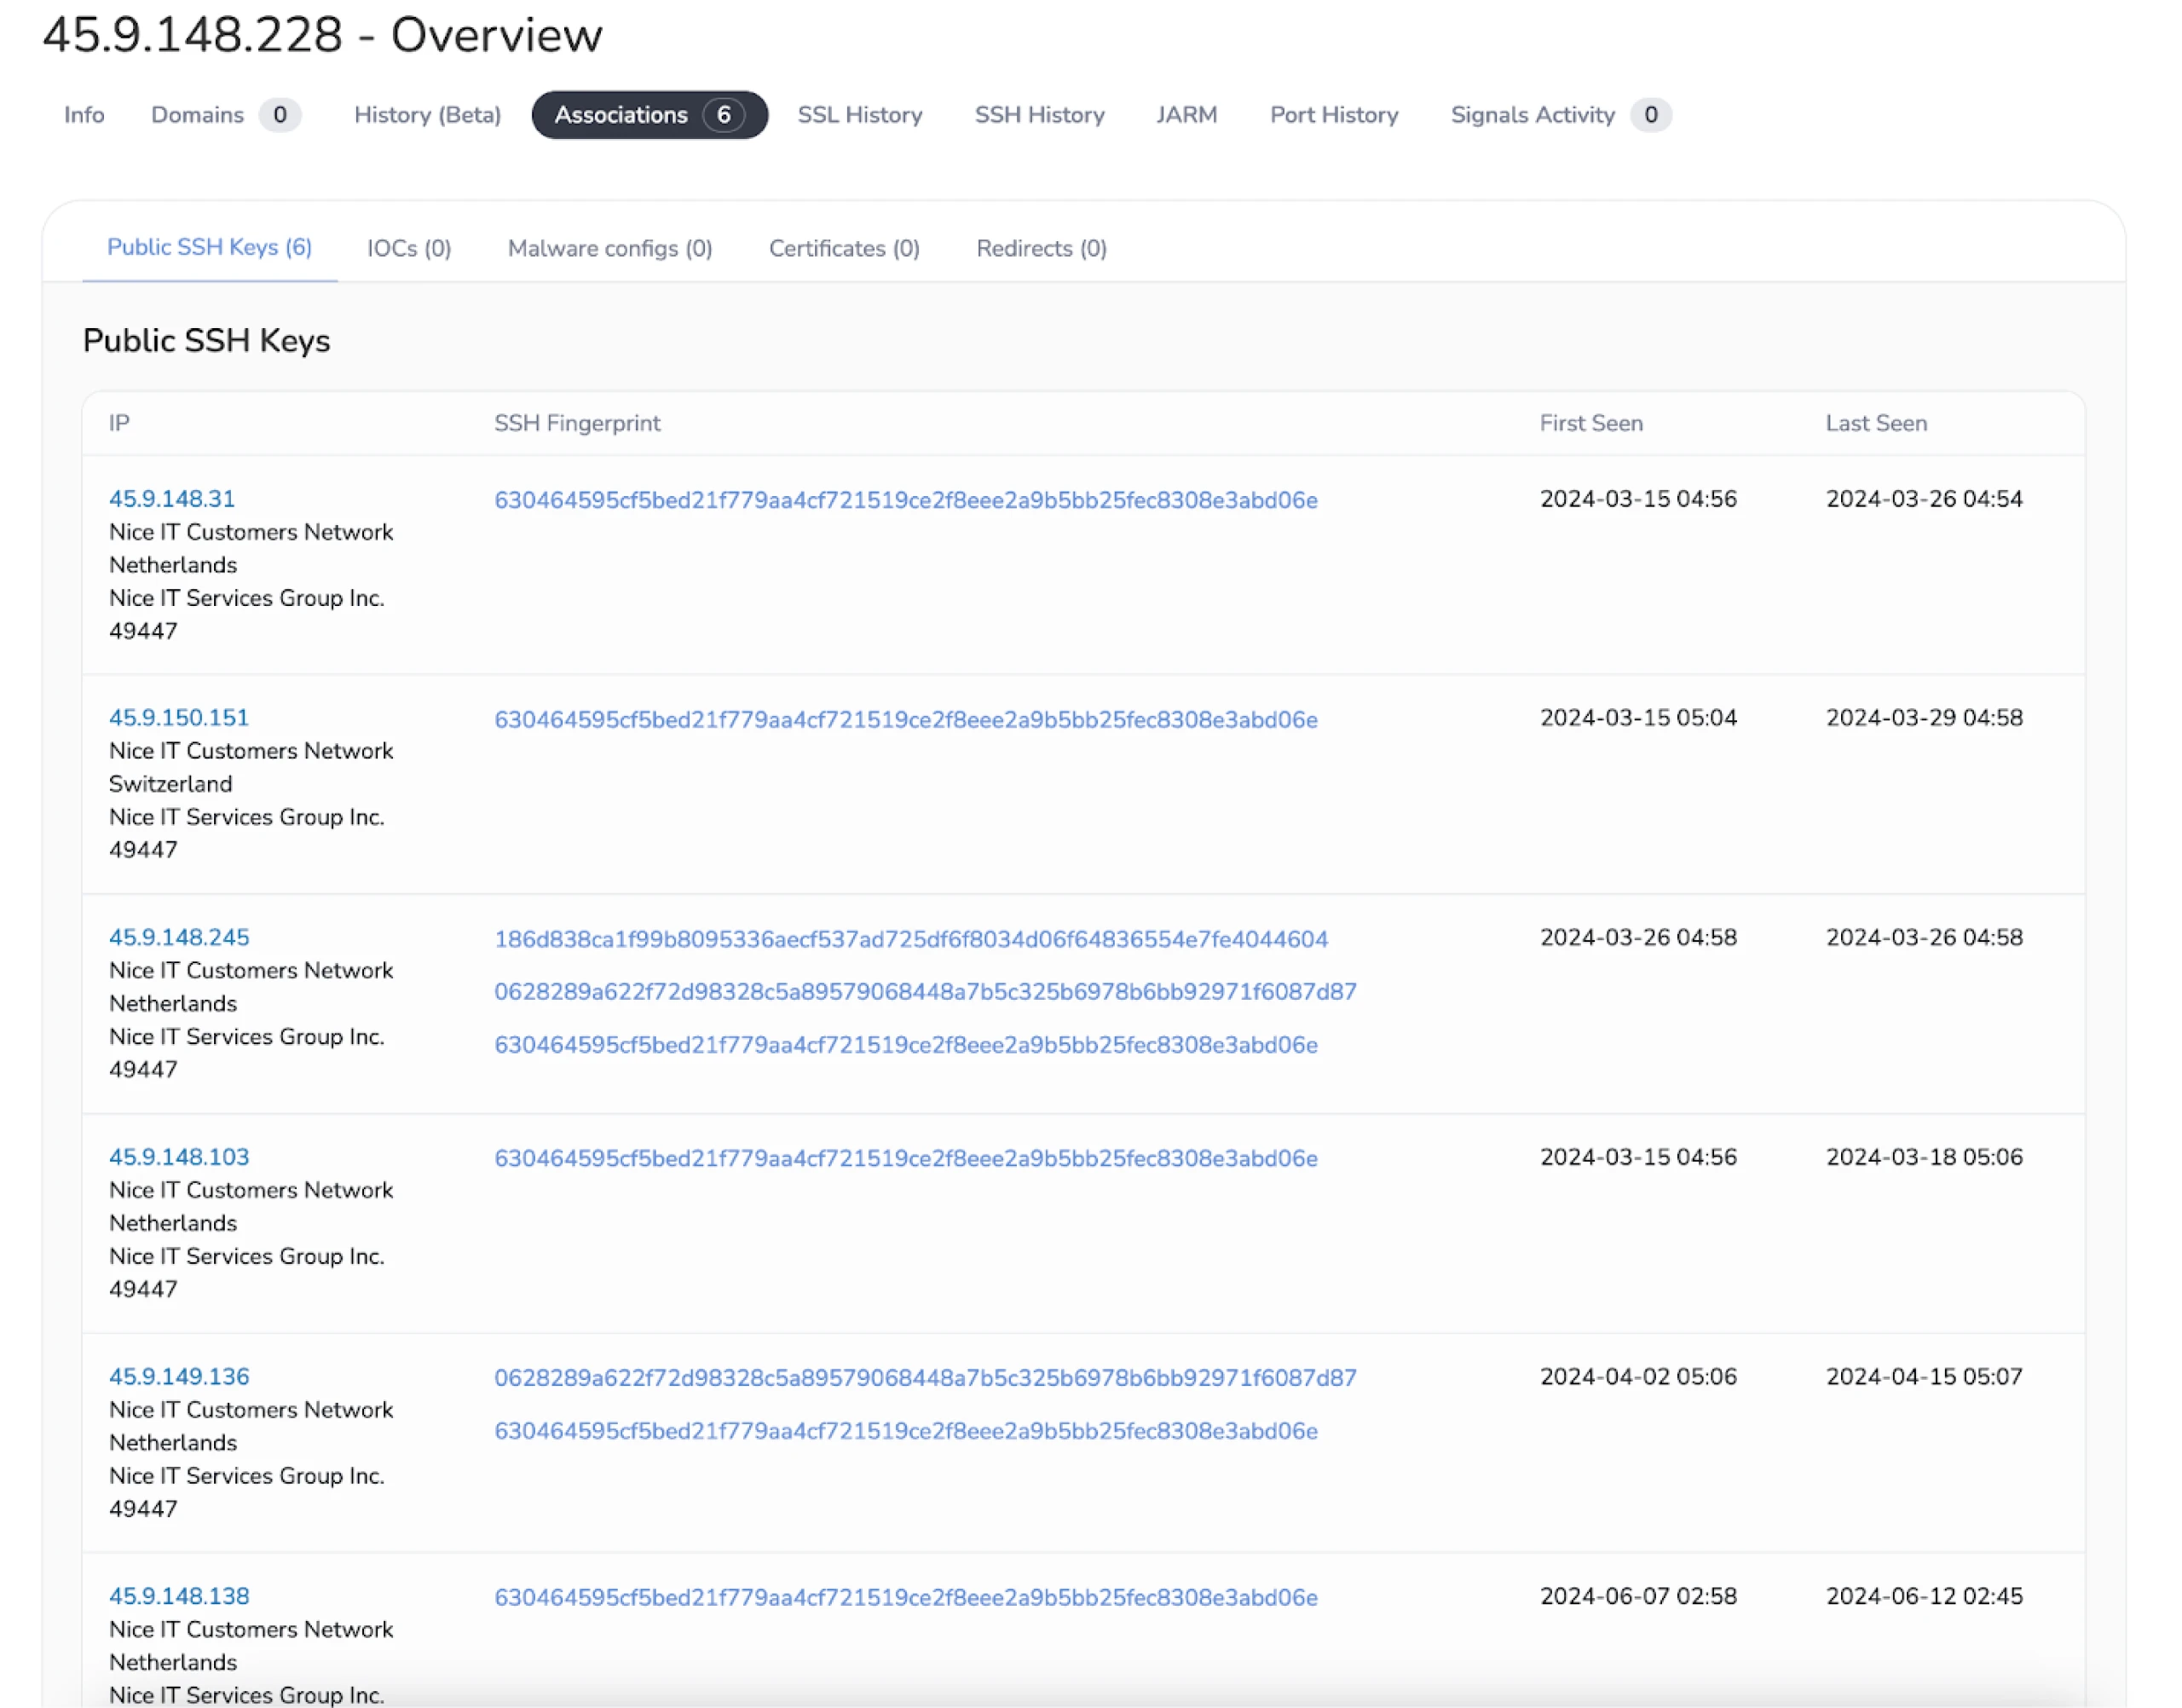Screen dimensions: 2182x1708
Task: Select the Associations tab
Action: click(649, 115)
